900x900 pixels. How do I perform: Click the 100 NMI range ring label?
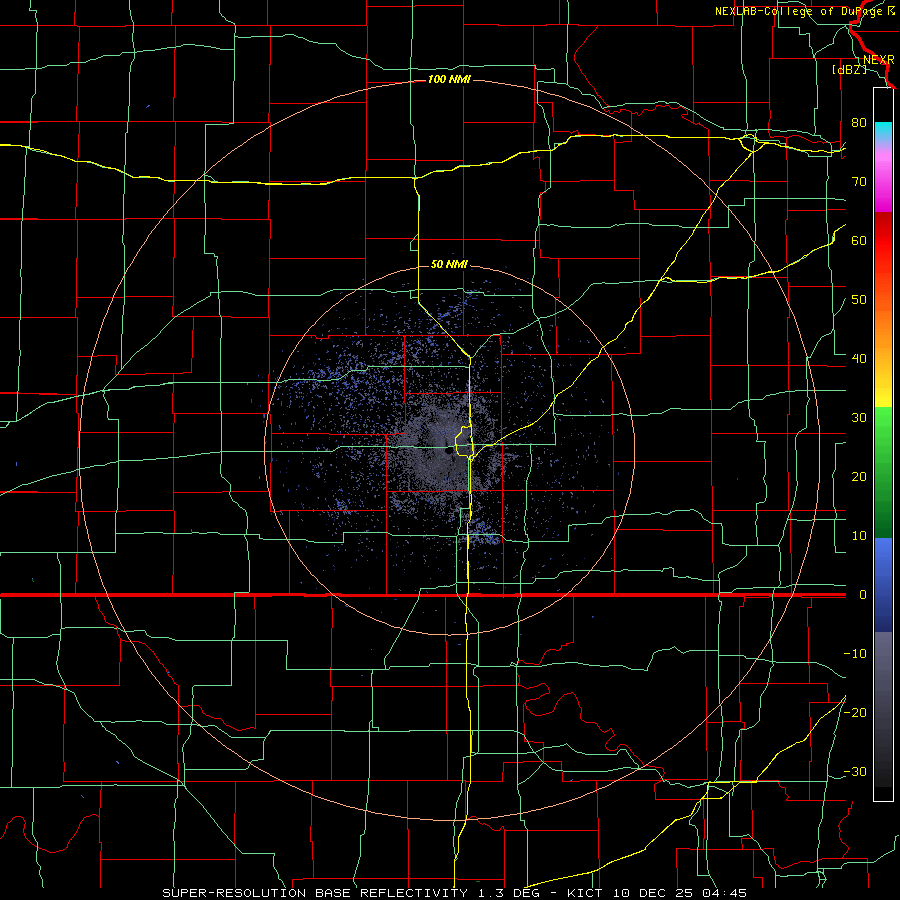(x=449, y=79)
